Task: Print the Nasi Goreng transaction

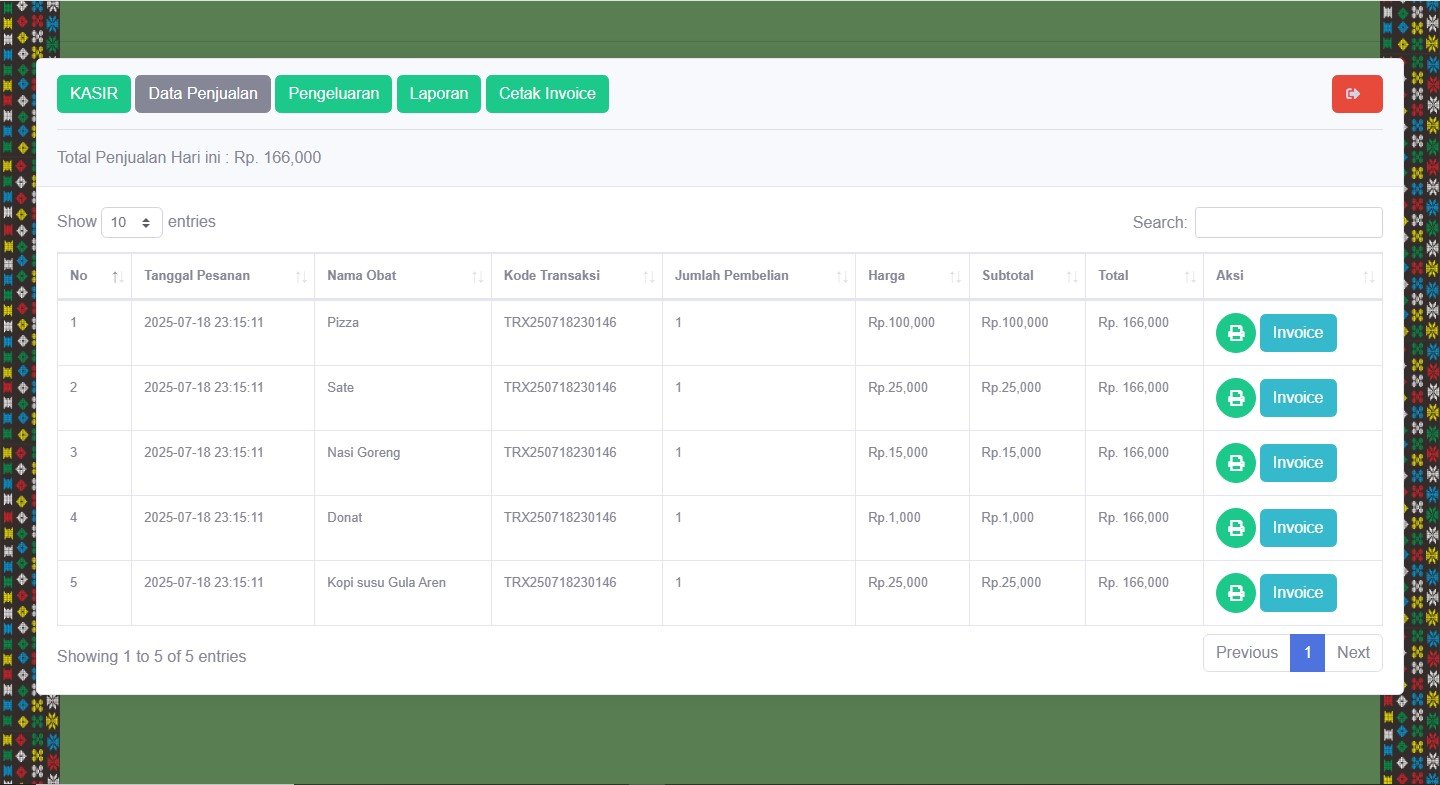Action: click(x=1235, y=463)
